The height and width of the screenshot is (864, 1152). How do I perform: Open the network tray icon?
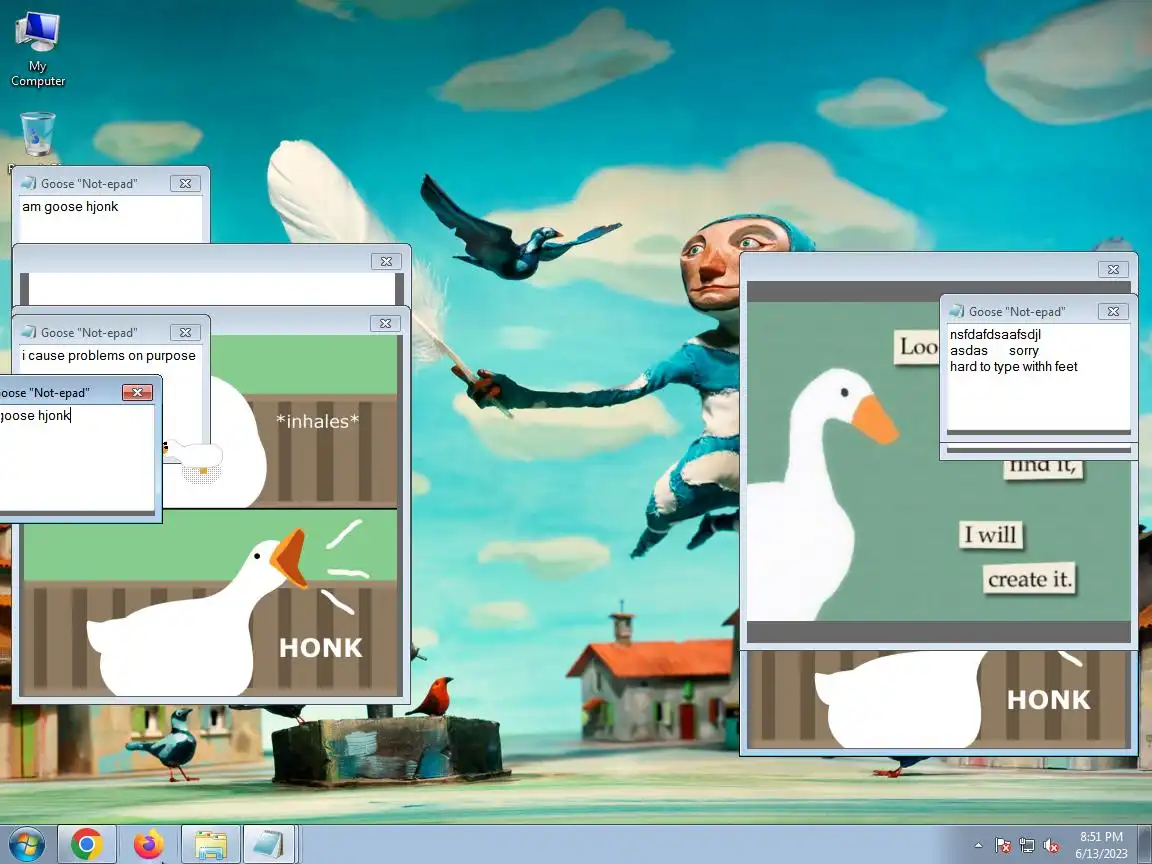tap(1027, 846)
